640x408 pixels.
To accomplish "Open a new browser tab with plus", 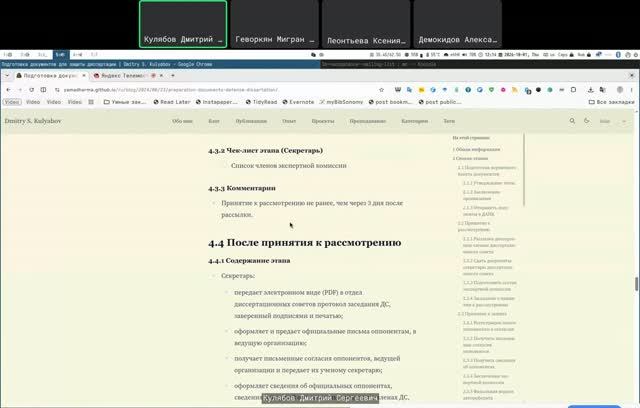I will (173, 75).
